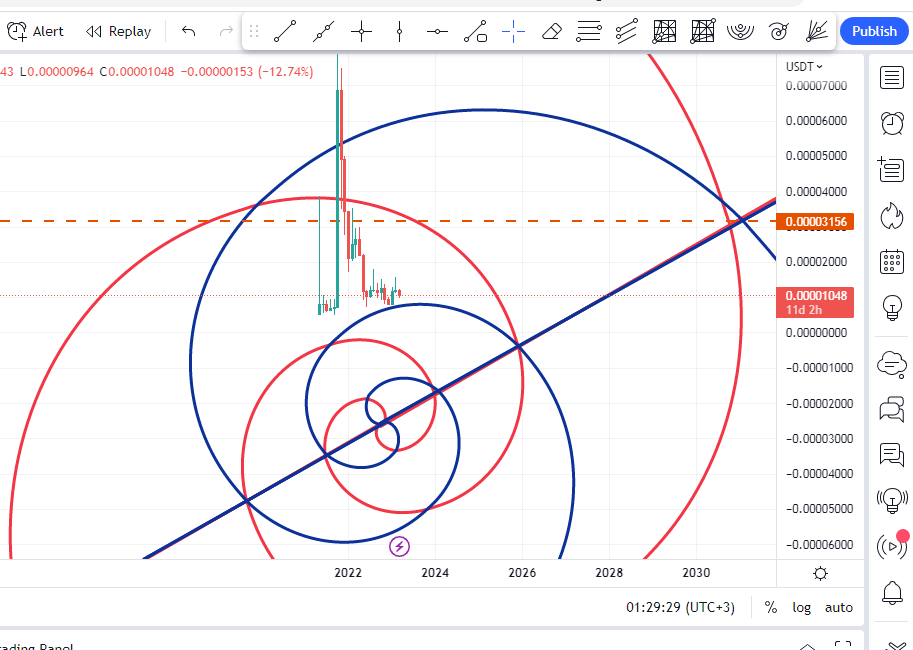Open the Calendar panel
Image resolution: width=913 pixels, height=650 pixels.
coord(891,262)
